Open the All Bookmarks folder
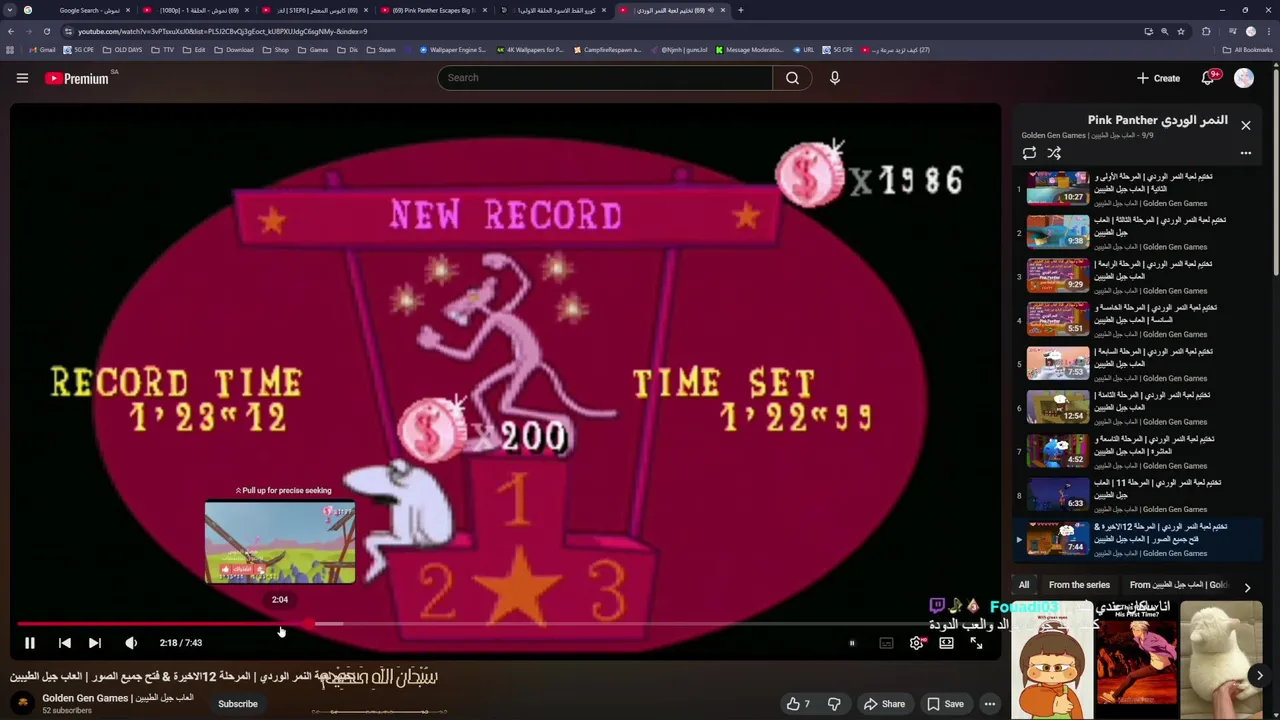 [x=1248, y=50]
